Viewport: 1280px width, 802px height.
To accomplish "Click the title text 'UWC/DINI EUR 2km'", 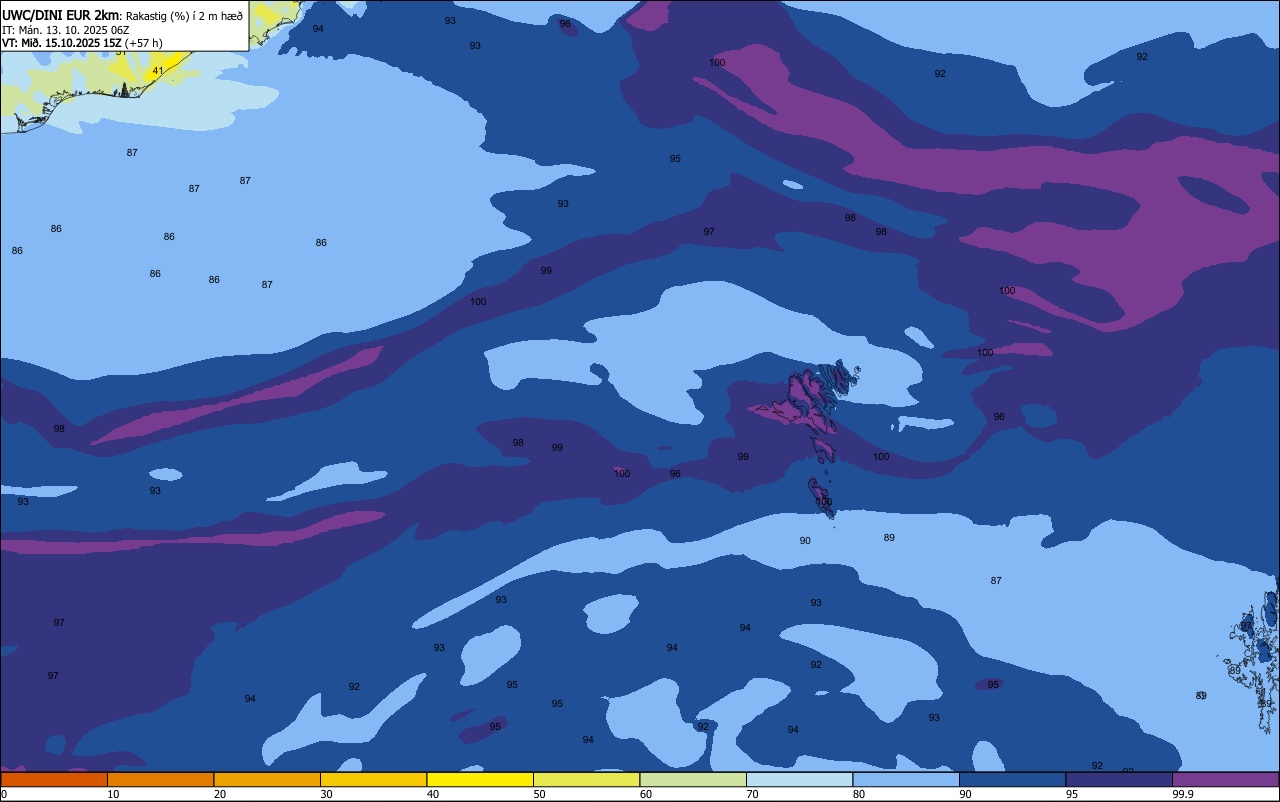I will 61,15.
